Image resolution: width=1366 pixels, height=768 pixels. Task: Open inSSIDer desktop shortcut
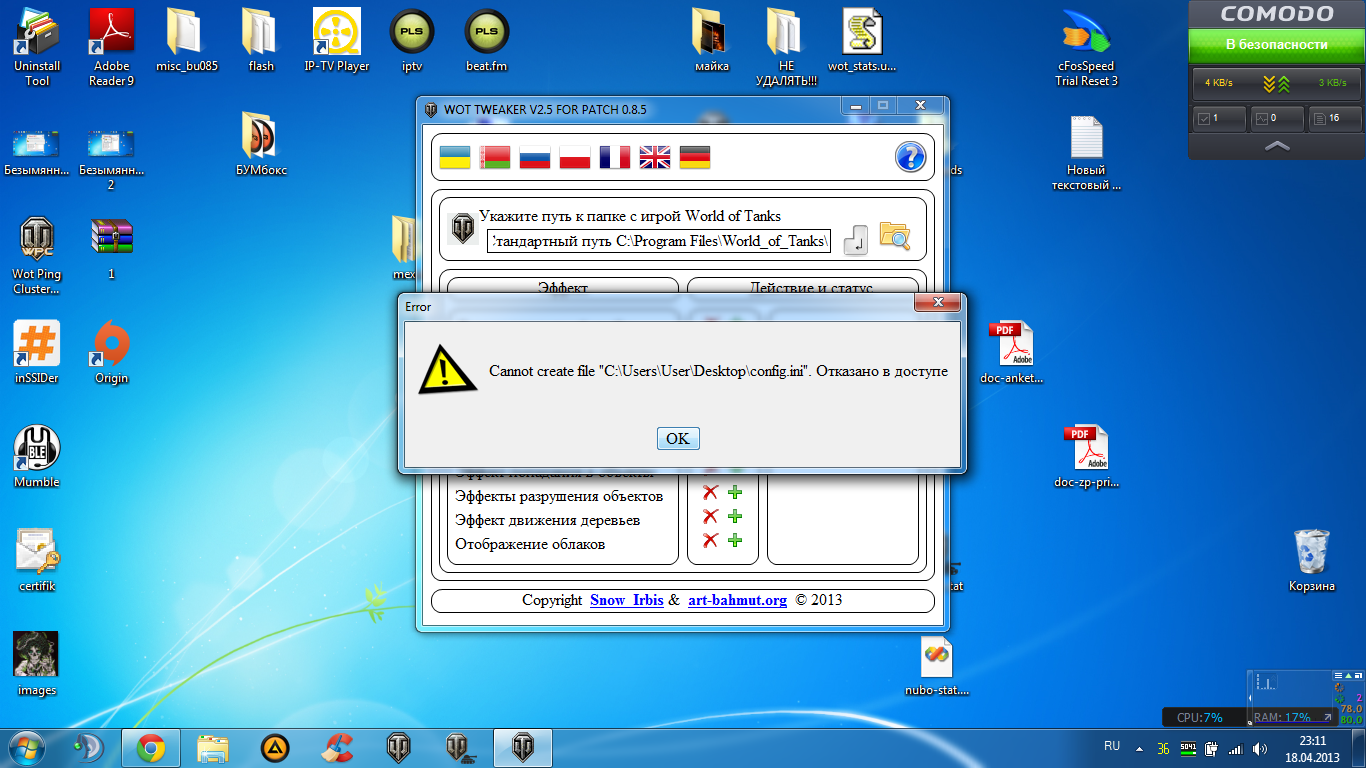tap(37, 352)
